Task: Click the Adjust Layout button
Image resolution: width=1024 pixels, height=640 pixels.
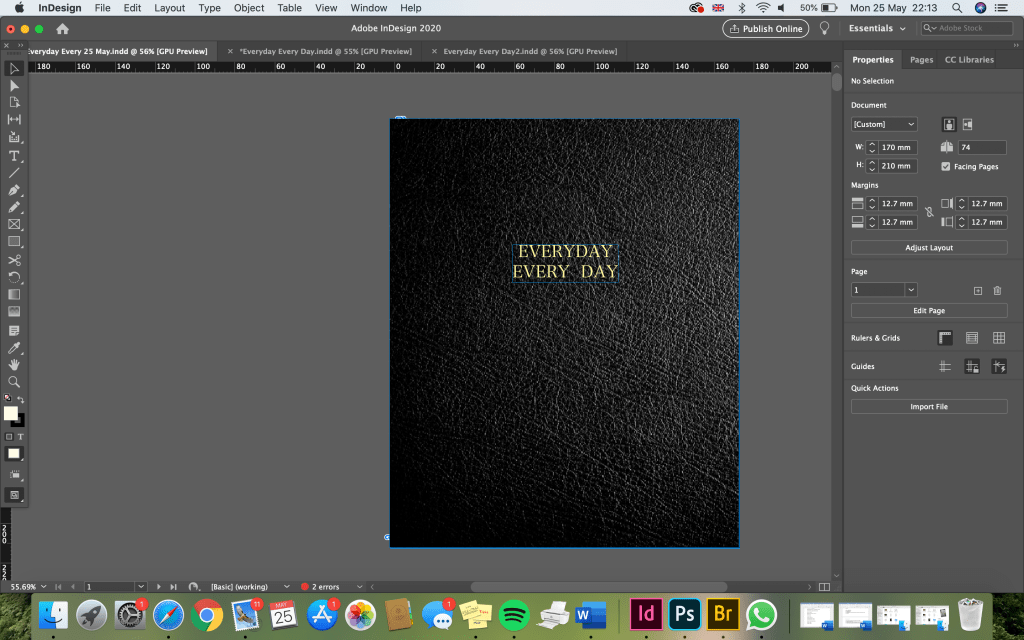Action: click(929, 247)
